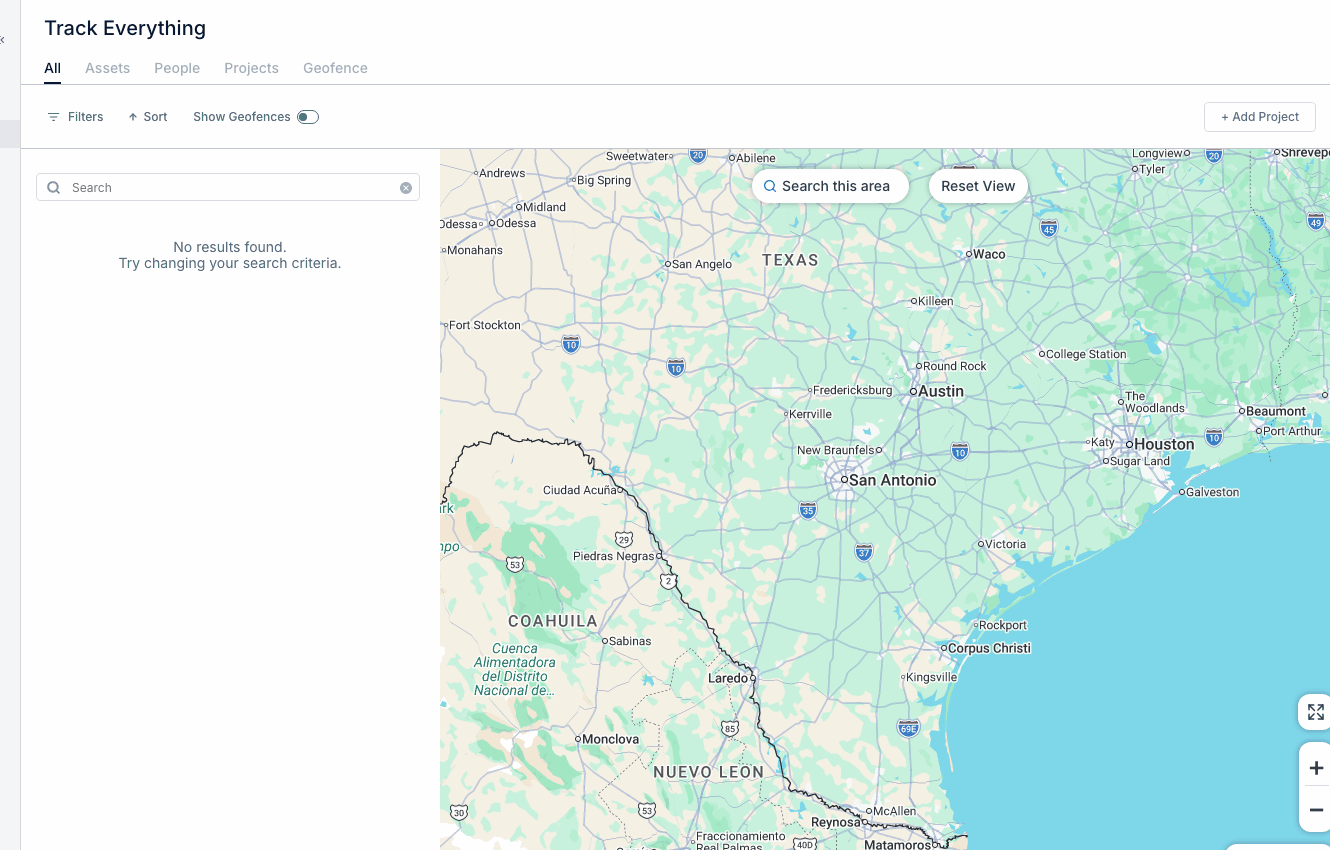Select the Projects tab
This screenshot has width=1330, height=850.
click(251, 68)
